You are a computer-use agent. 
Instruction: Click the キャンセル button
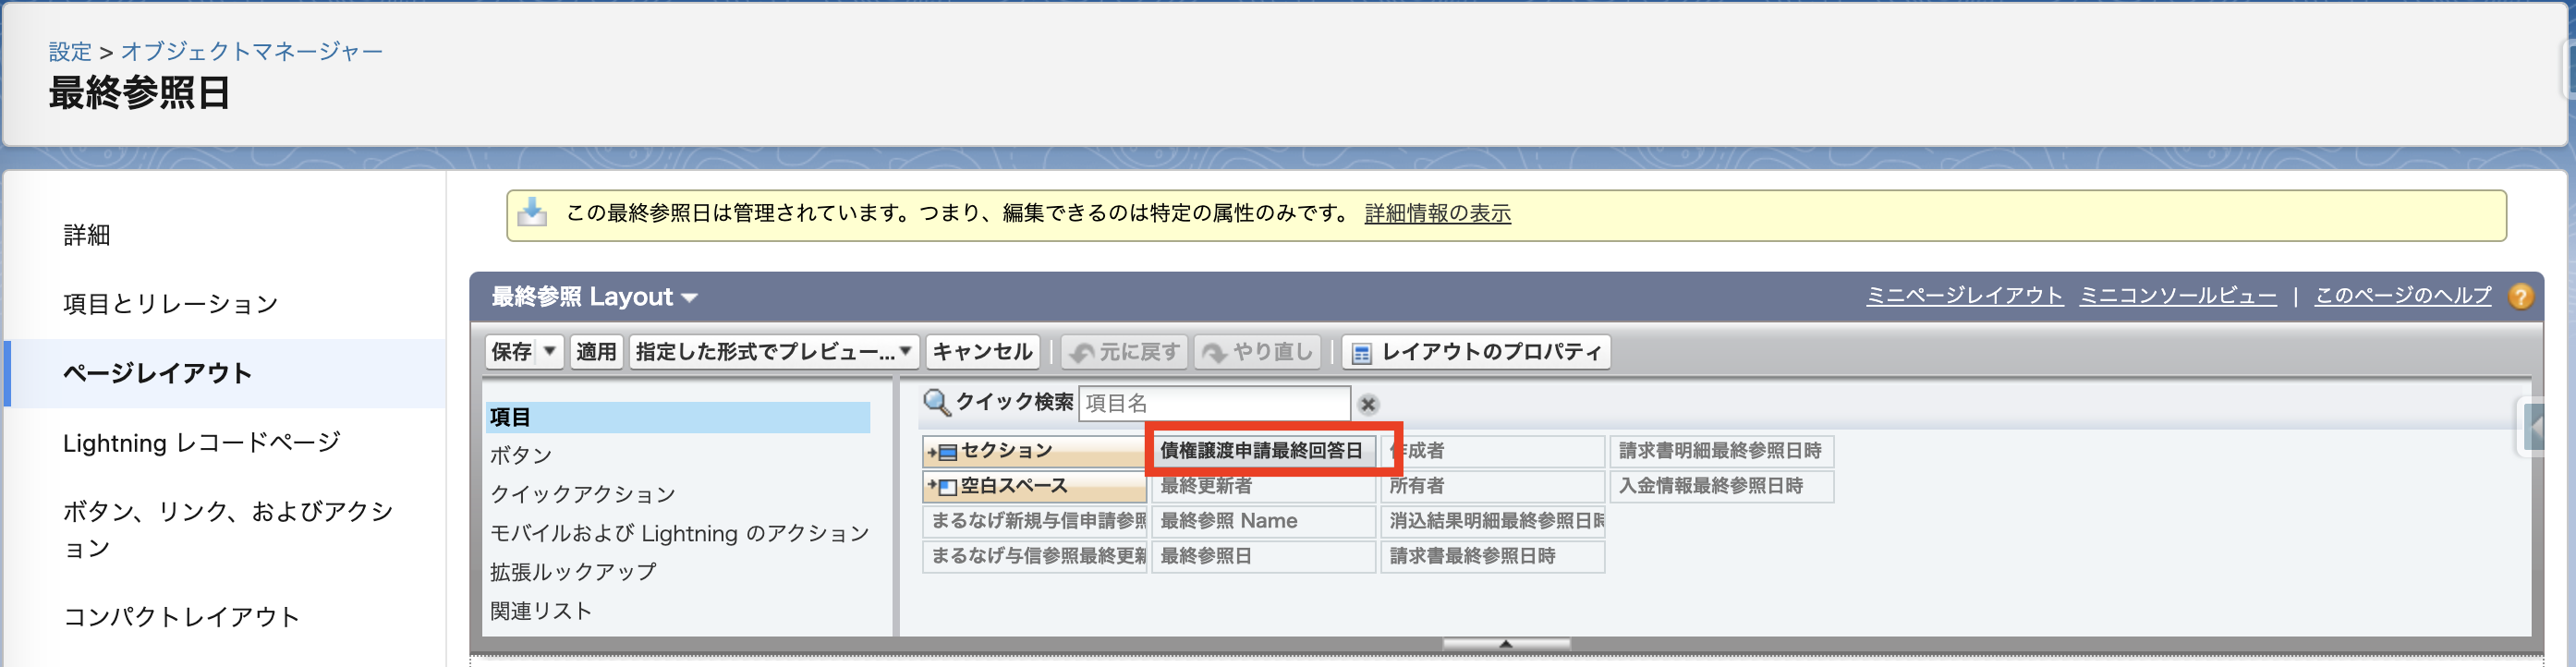click(982, 352)
